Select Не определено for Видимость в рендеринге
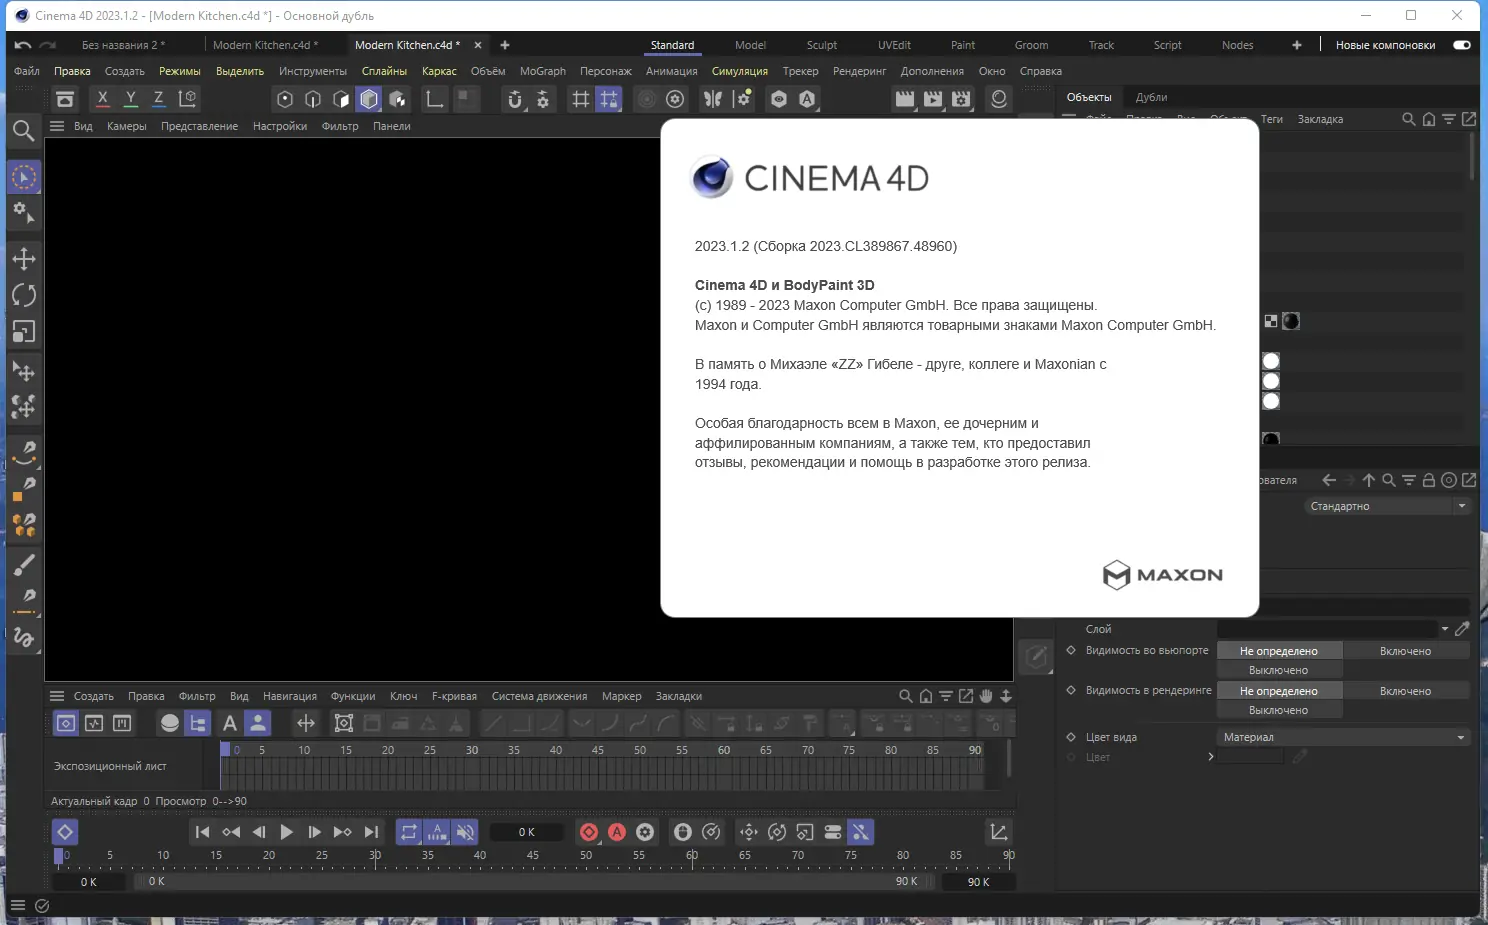Image resolution: width=1488 pixels, height=925 pixels. click(1279, 691)
